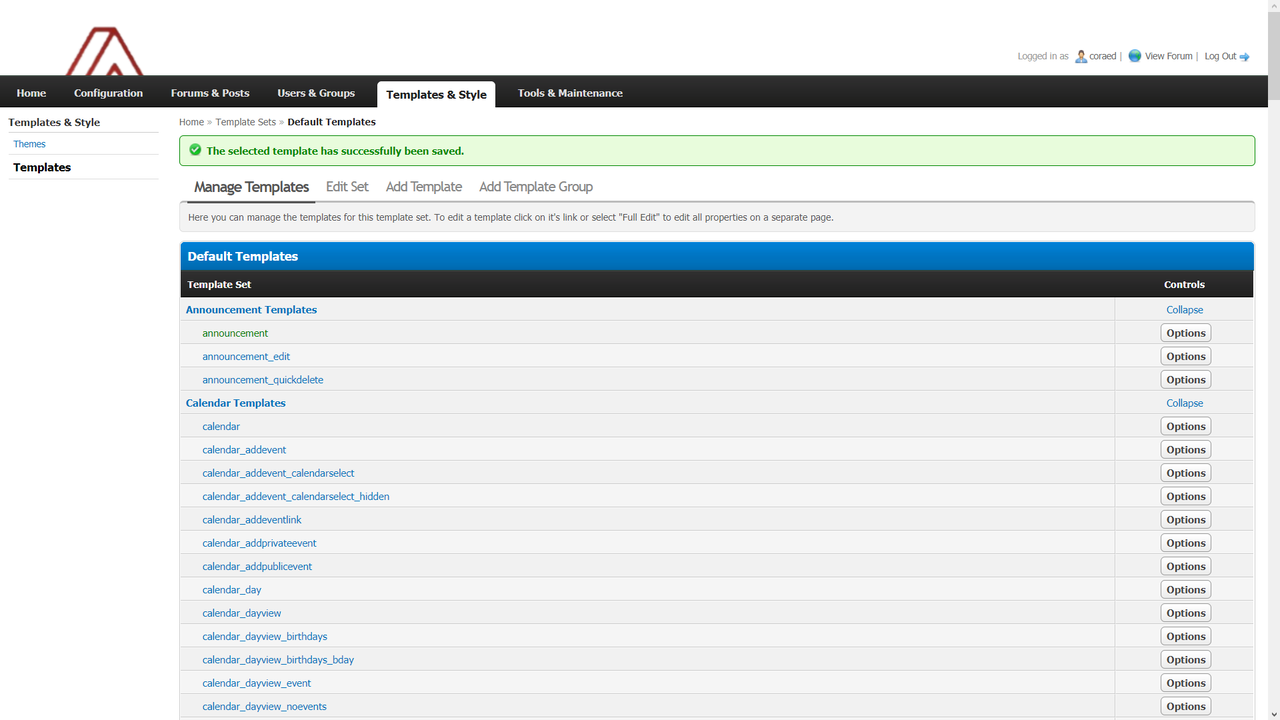Go to Home breadcrumb link

pos(191,122)
